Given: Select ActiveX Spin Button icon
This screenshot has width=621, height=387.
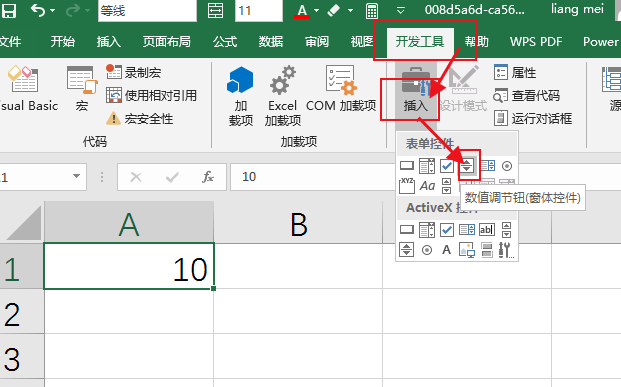Looking at the screenshot, I should pyautogui.click(x=407, y=250).
